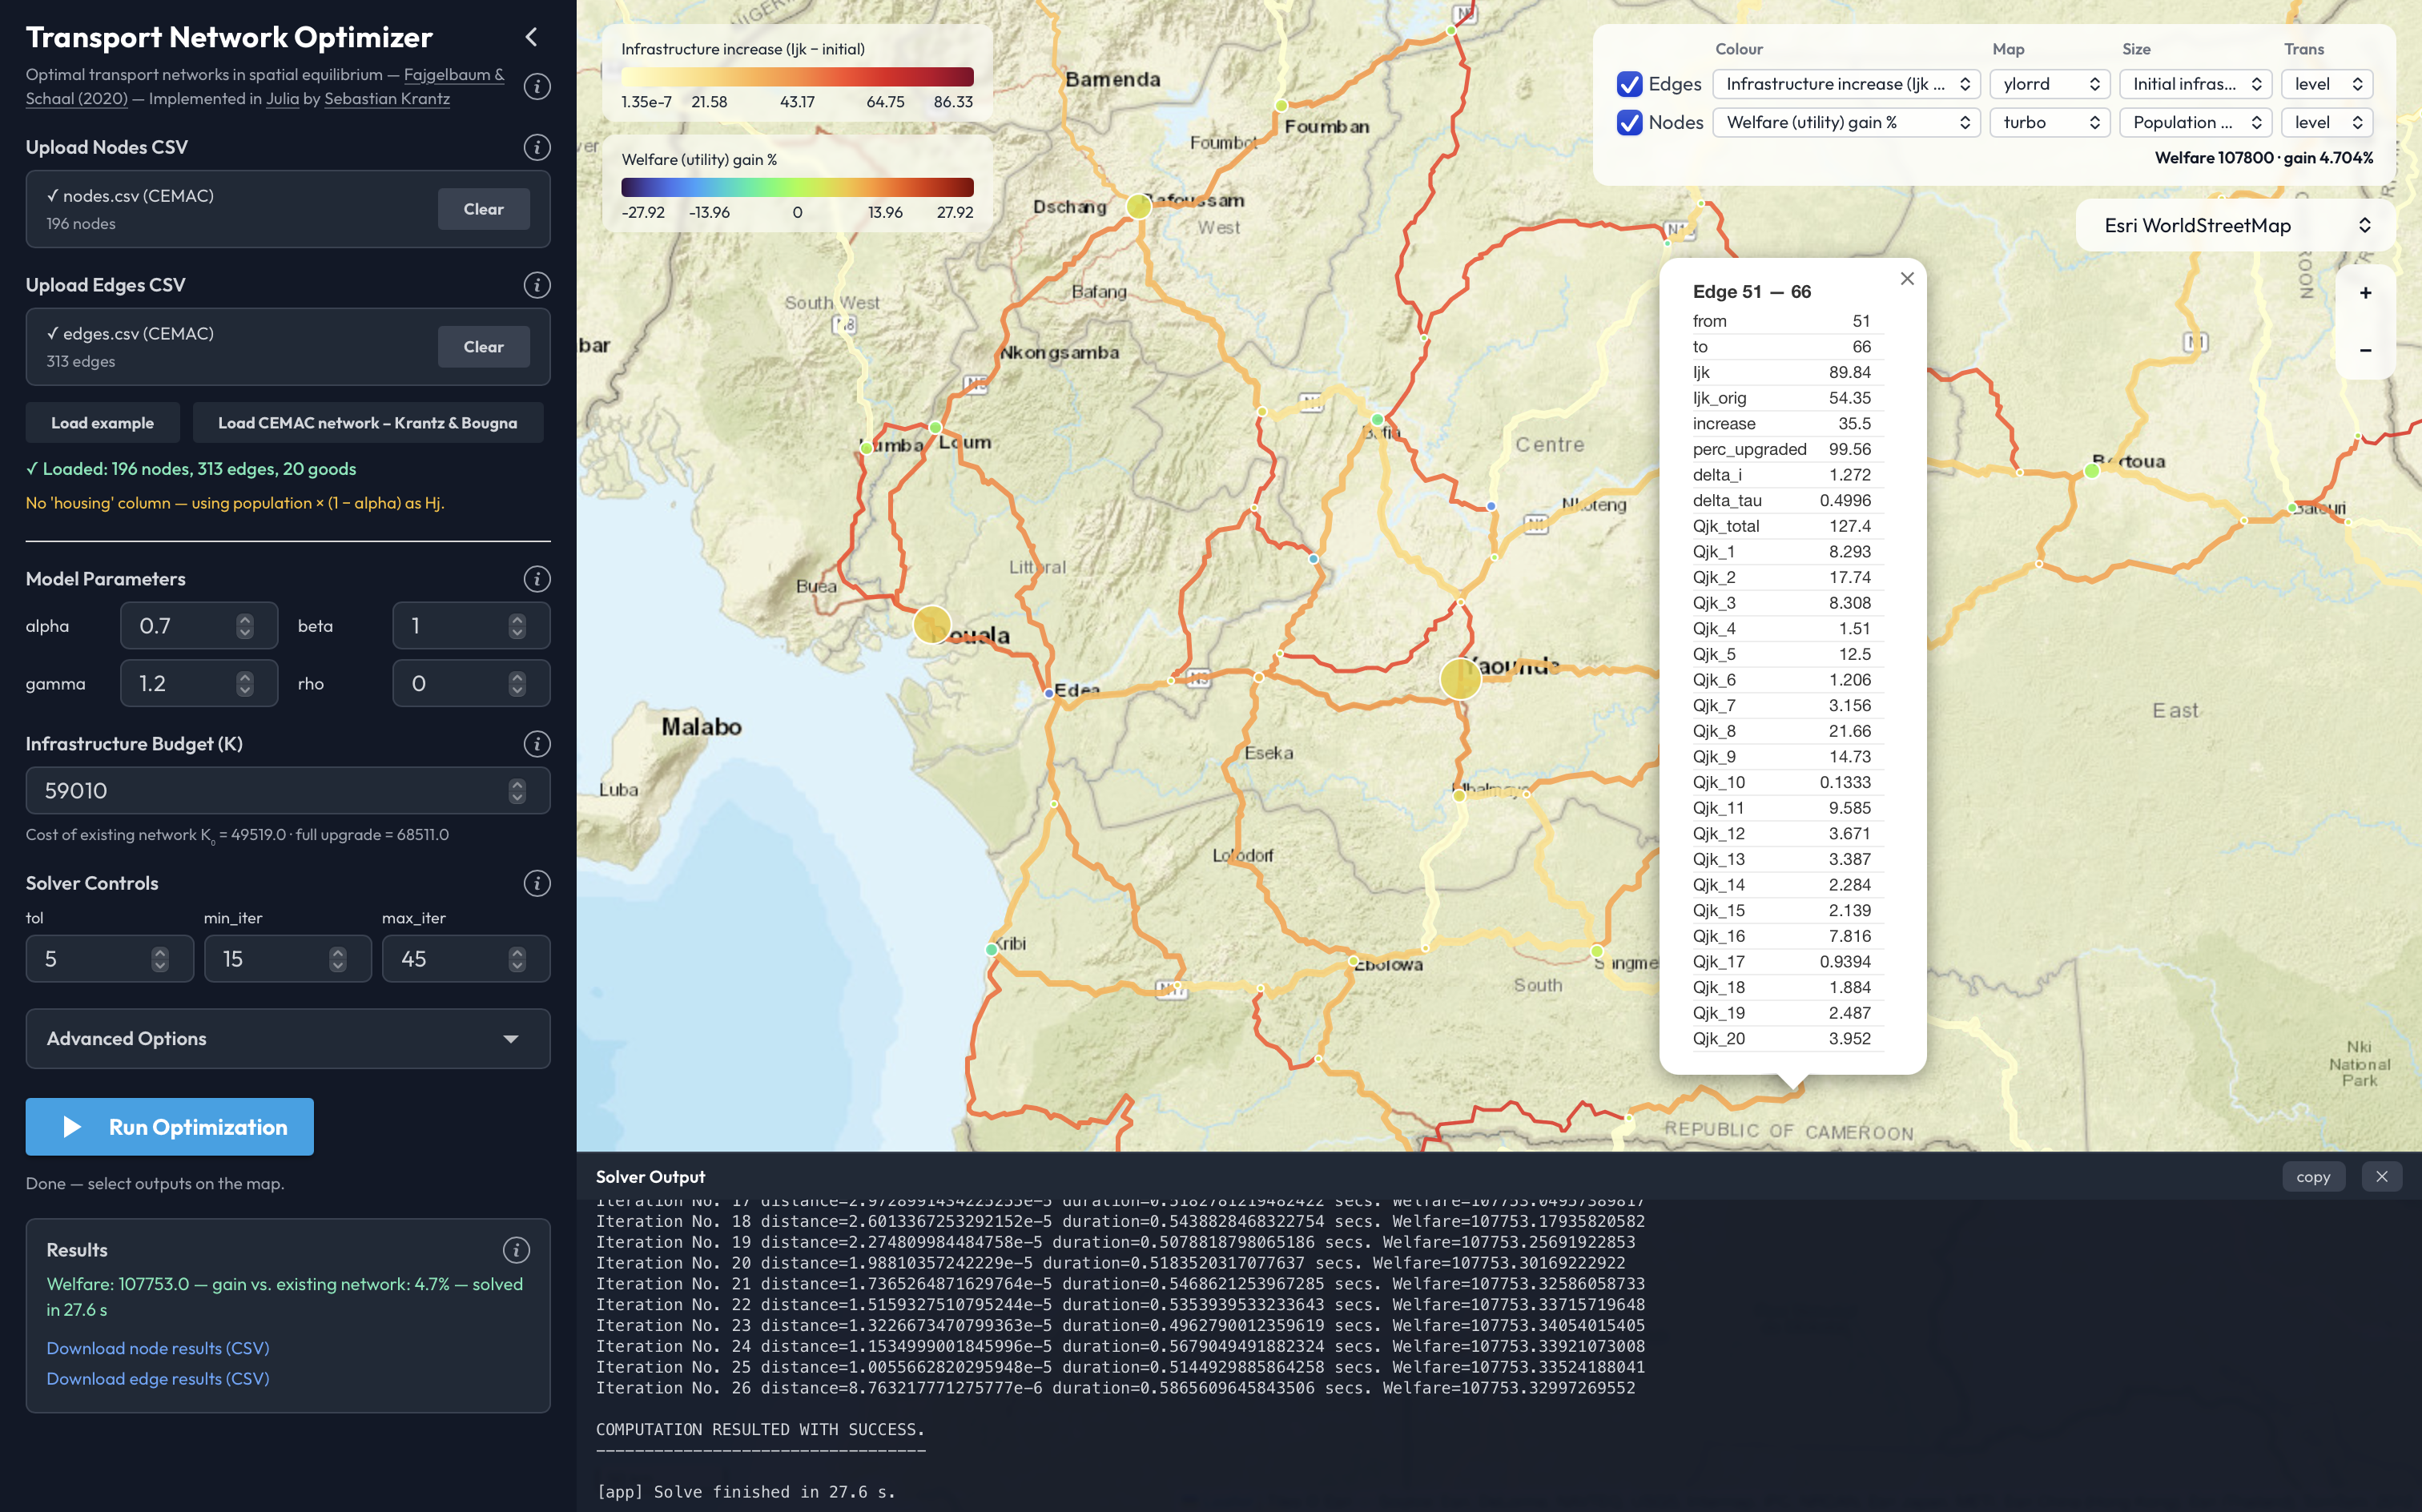
Task: Open Edges size 'Initial infras...' dropdown
Action: click(x=2196, y=84)
